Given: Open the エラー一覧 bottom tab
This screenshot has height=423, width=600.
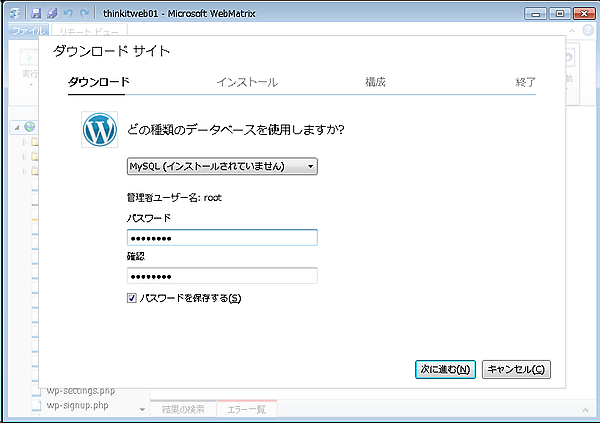Looking at the screenshot, I should (247, 409).
